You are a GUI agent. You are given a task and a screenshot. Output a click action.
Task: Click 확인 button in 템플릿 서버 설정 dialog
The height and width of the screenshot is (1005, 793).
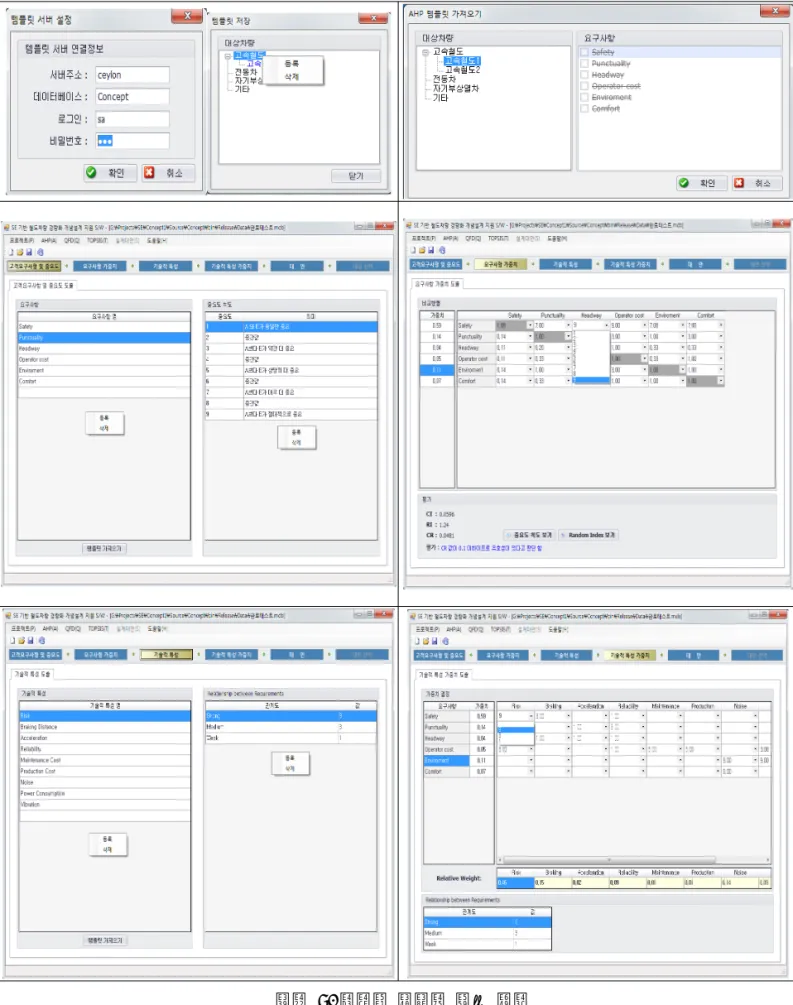110,173
